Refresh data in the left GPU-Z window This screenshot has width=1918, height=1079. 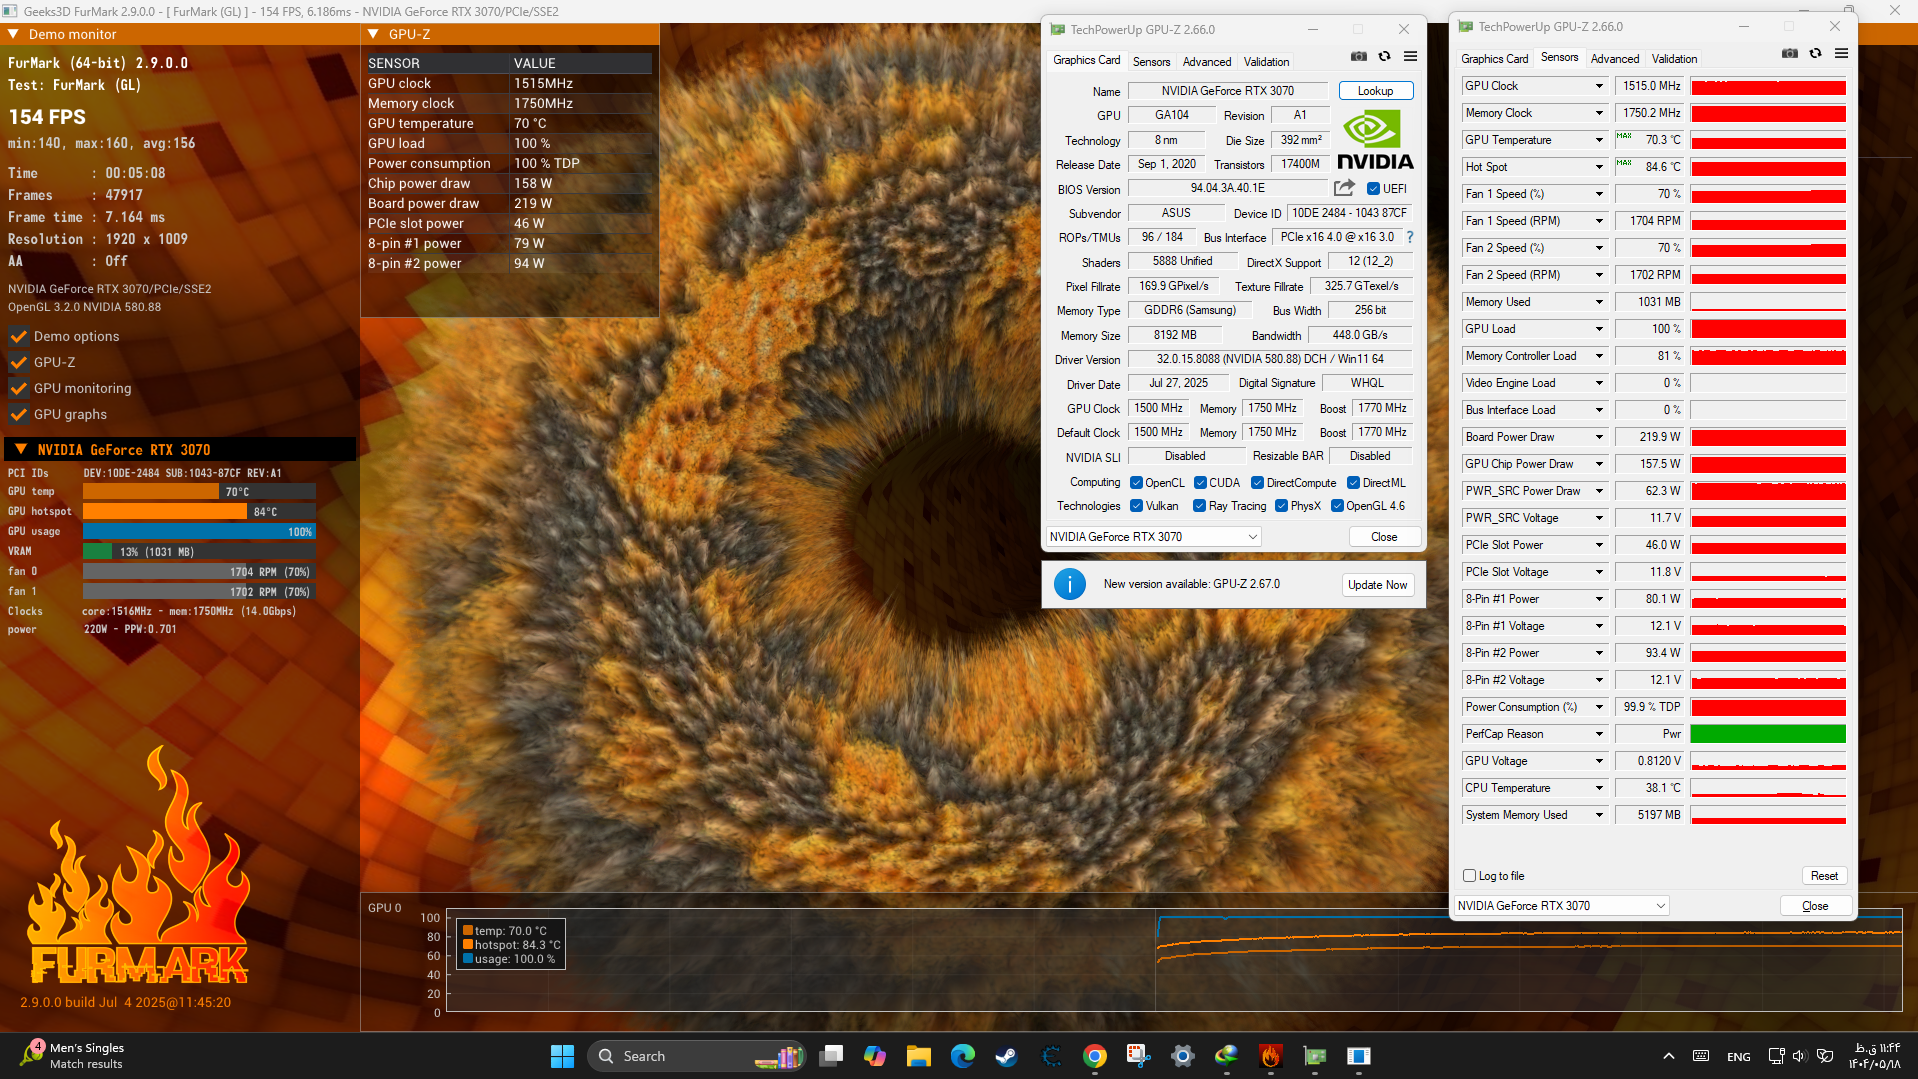point(1384,57)
